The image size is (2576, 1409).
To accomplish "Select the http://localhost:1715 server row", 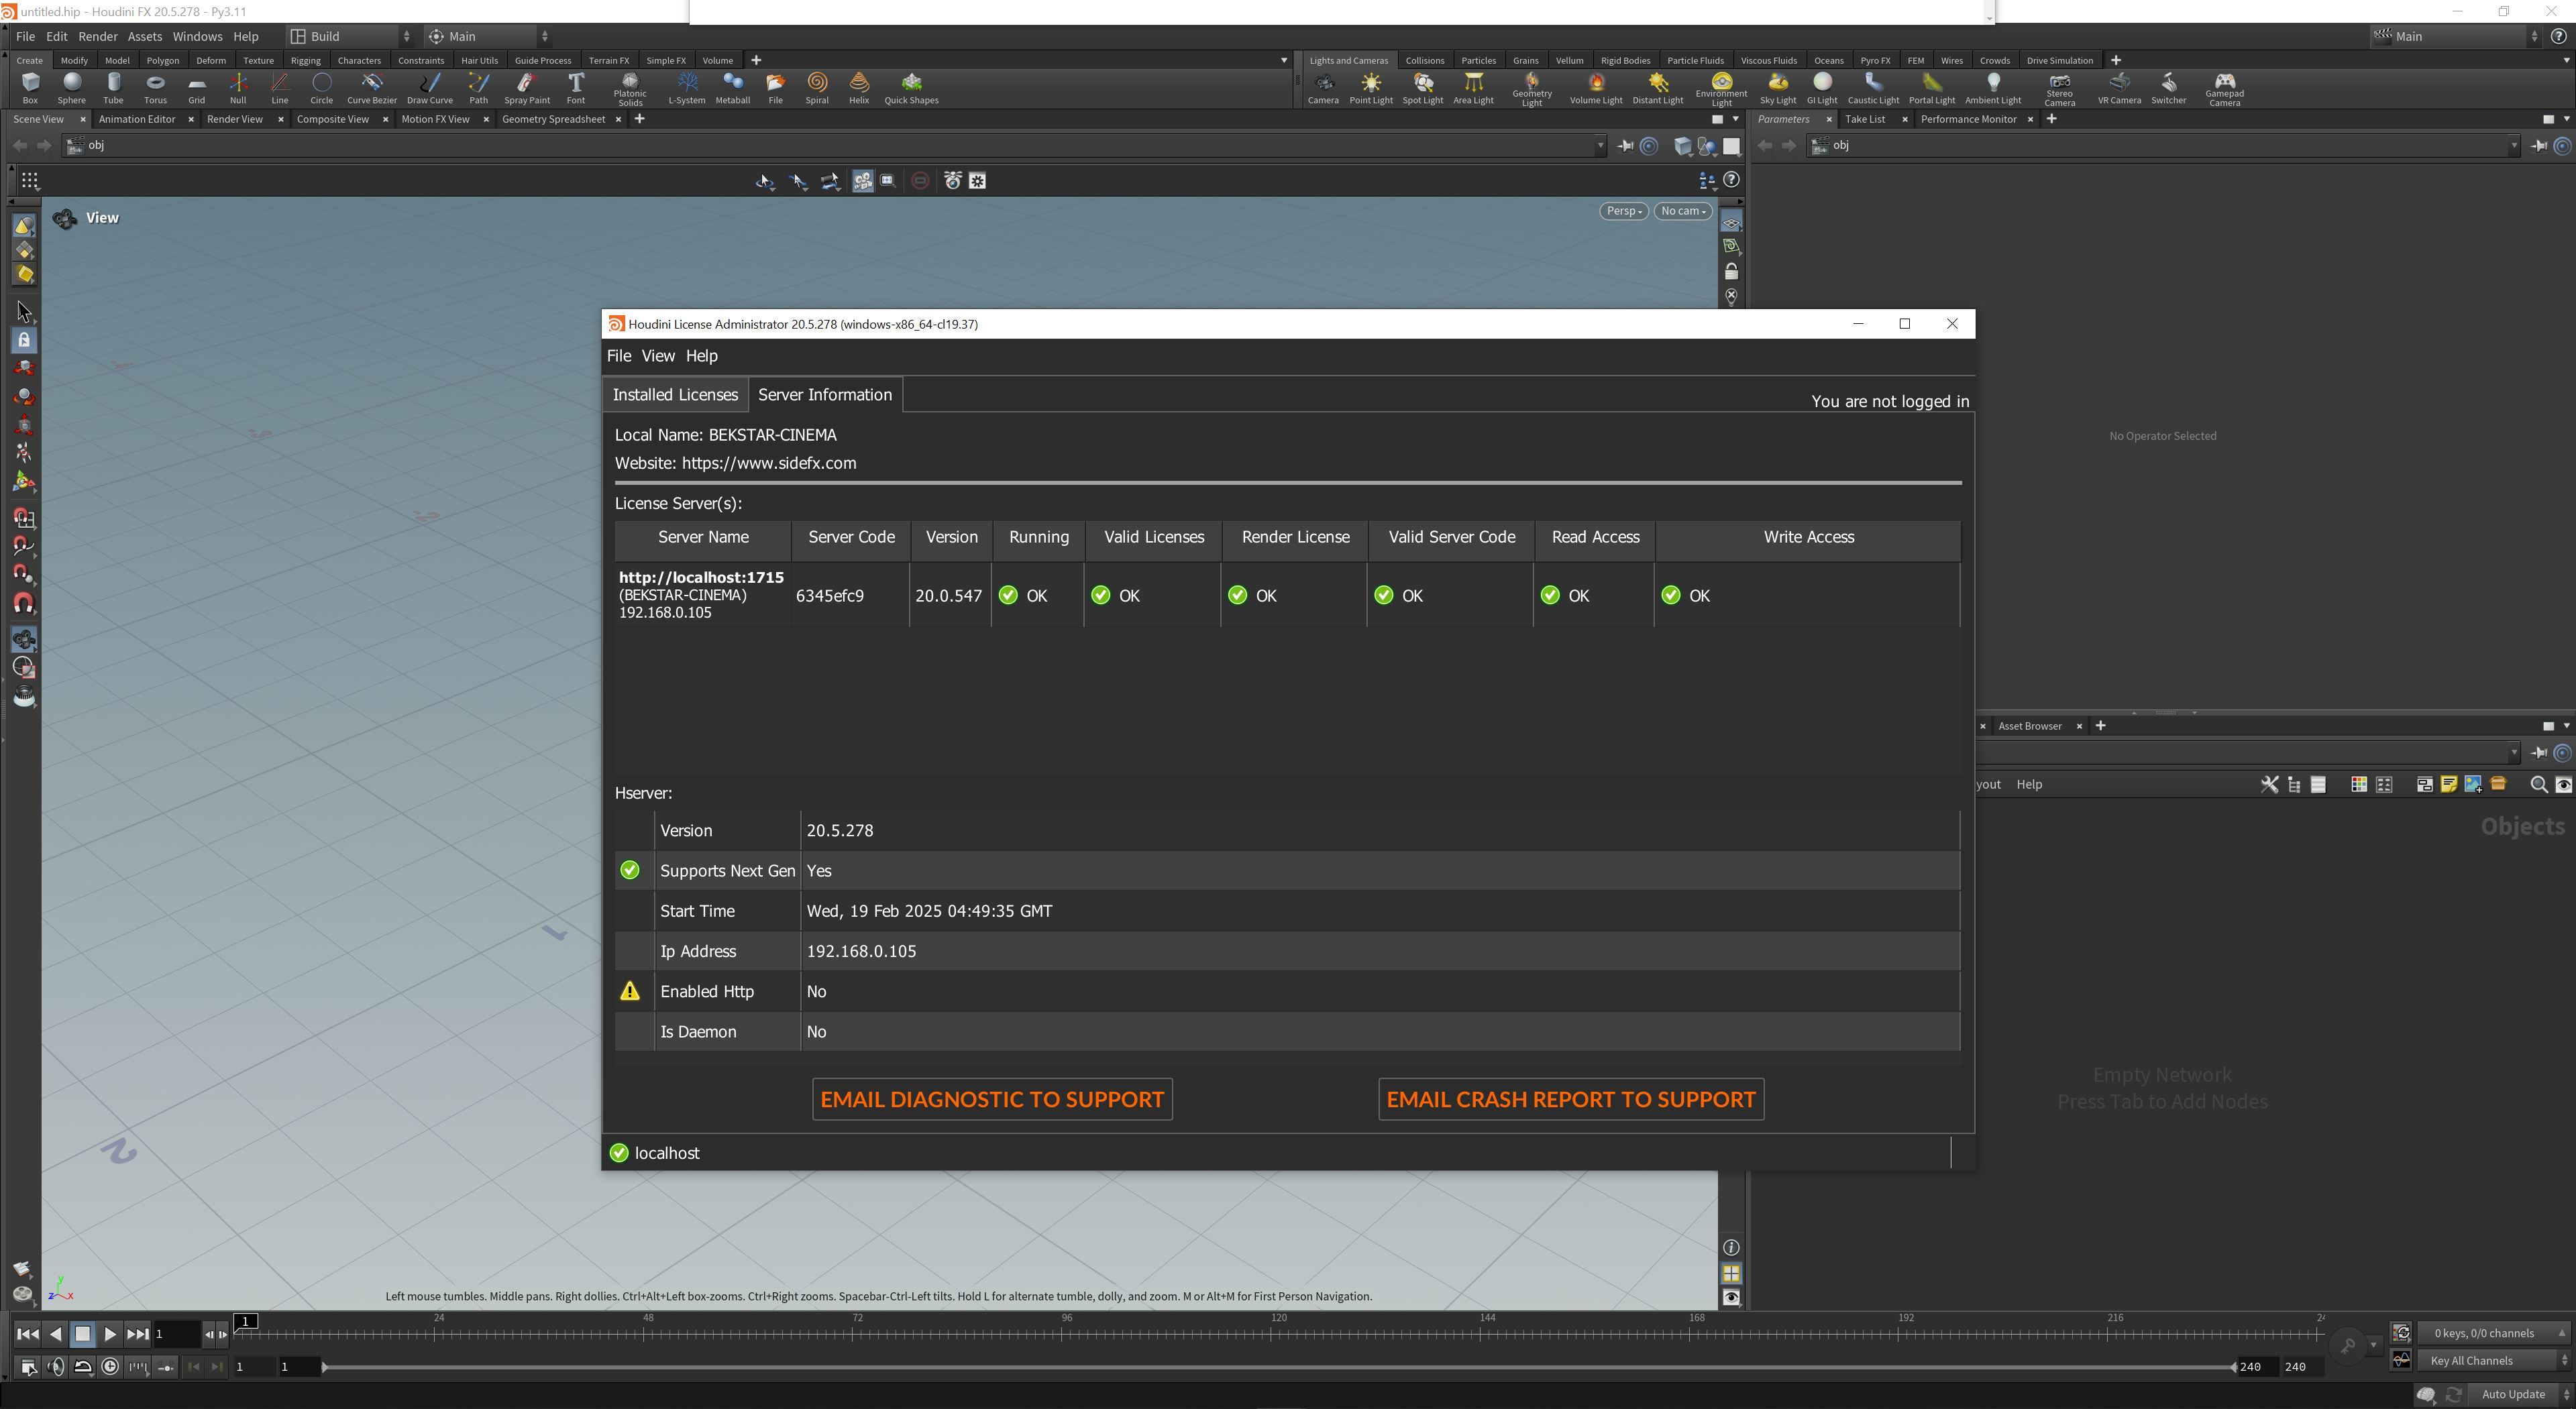I will (1287, 595).
